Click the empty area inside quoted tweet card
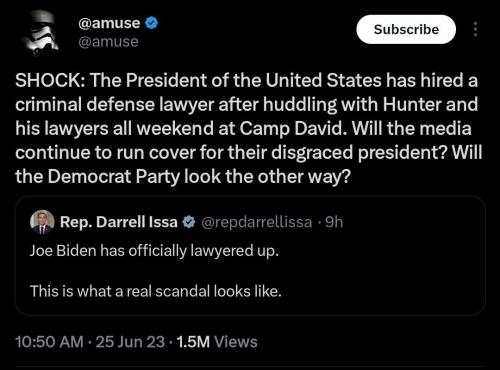This screenshot has height=370, width=500. click(383, 270)
